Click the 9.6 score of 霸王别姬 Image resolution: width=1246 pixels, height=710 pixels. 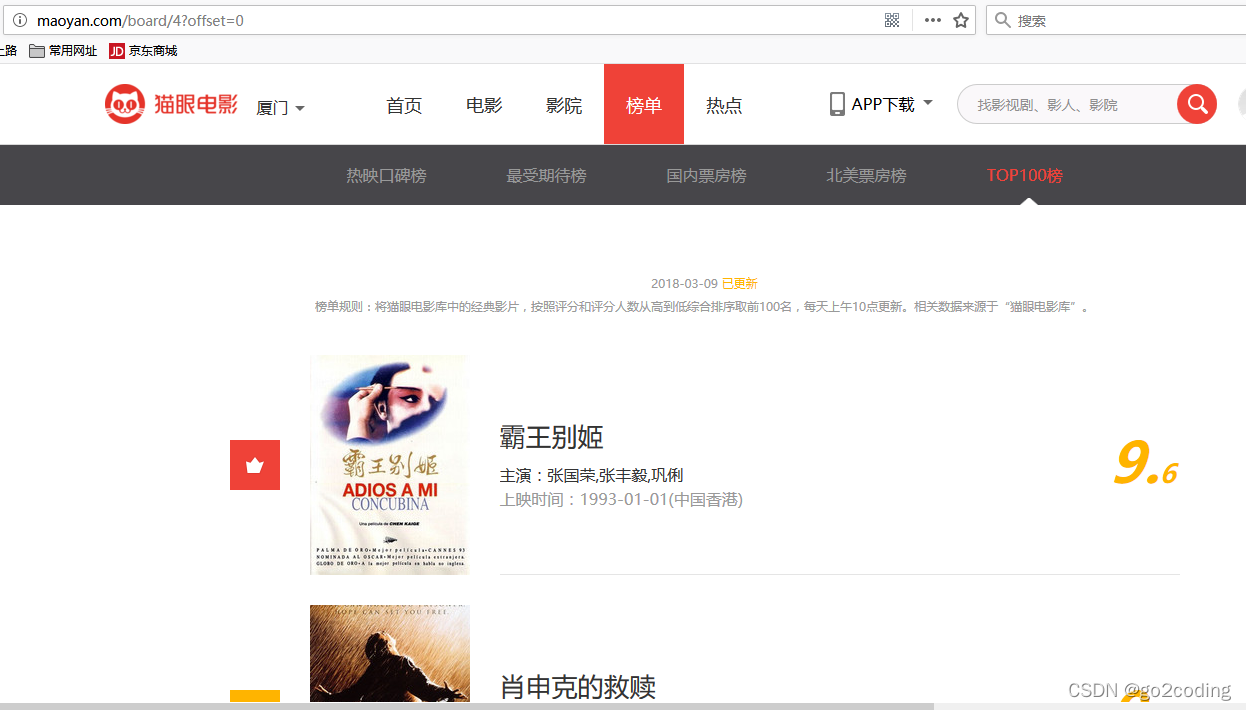1146,465
